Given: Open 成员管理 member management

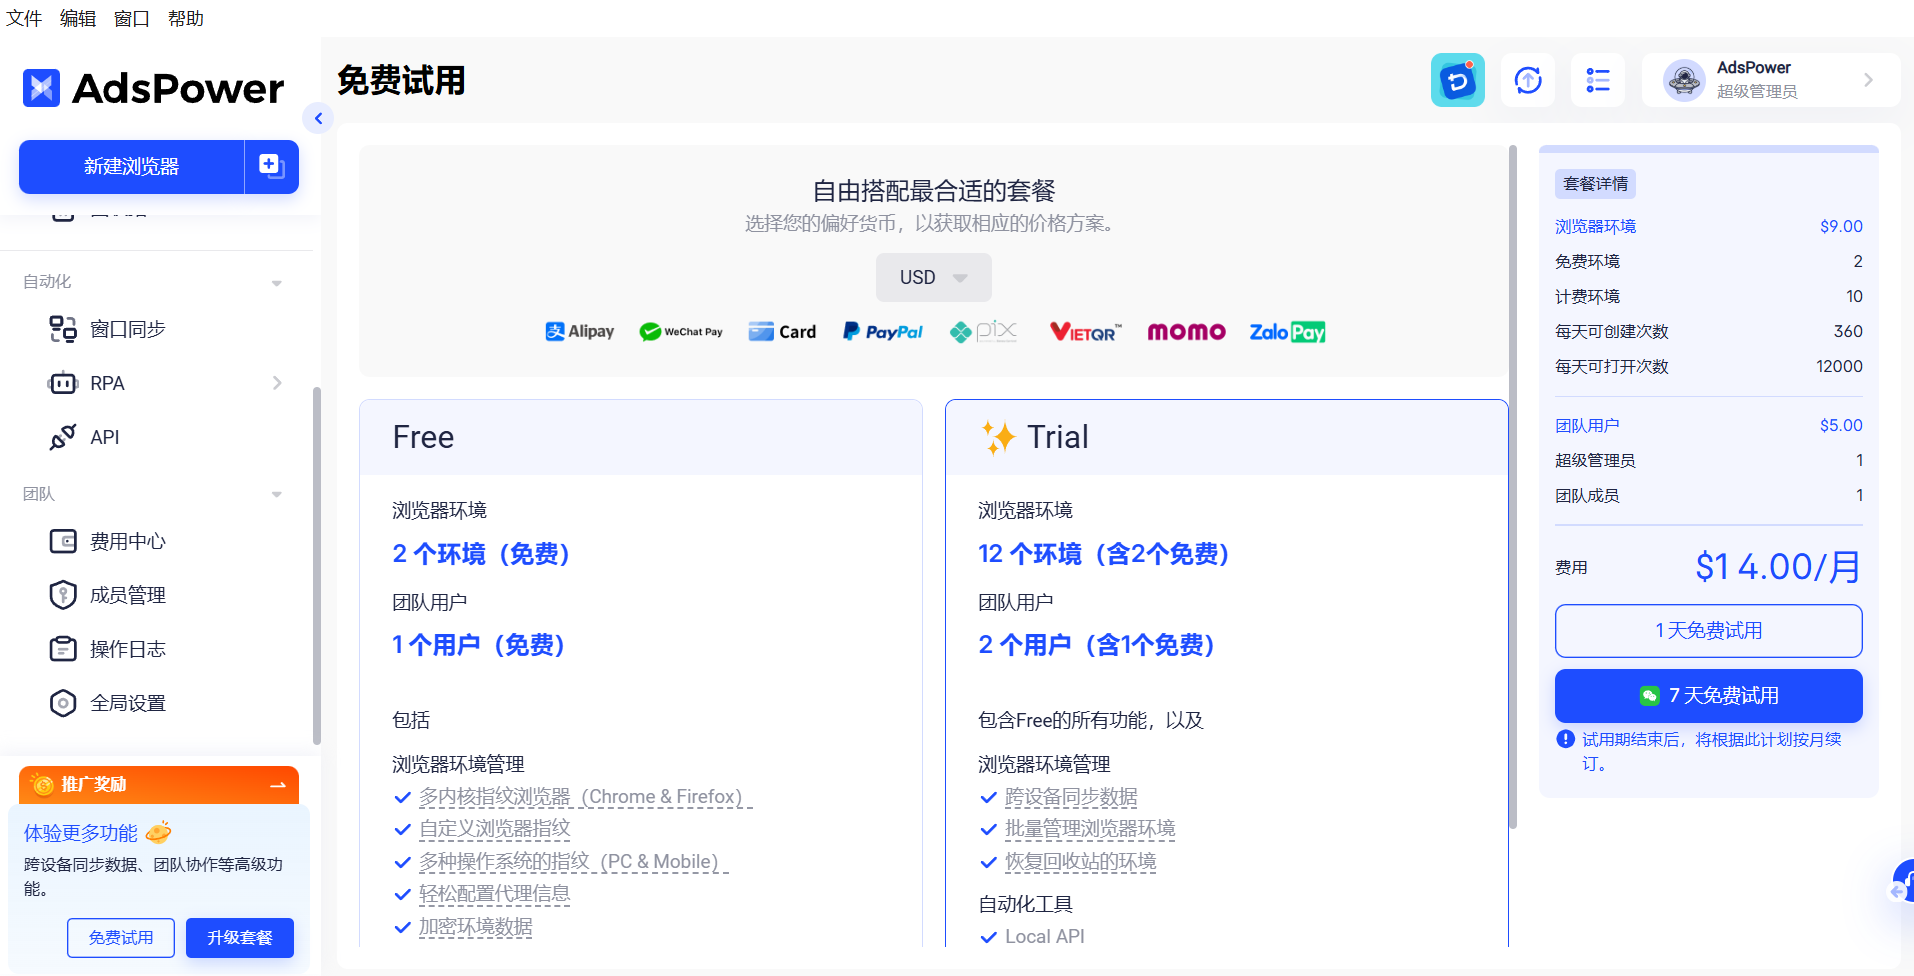Looking at the screenshot, I should click(62, 594).
